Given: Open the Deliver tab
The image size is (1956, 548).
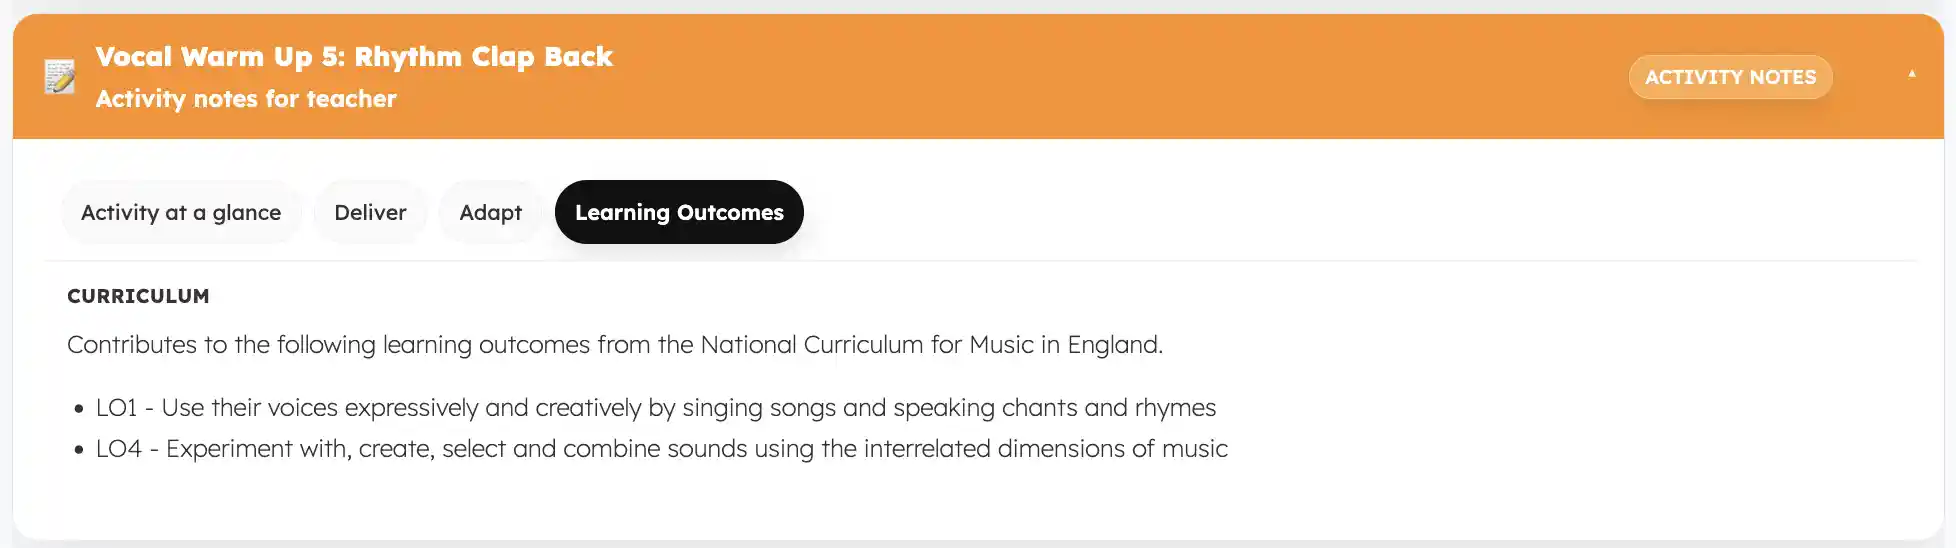Looking at the screenshot, I should point(370,213).
